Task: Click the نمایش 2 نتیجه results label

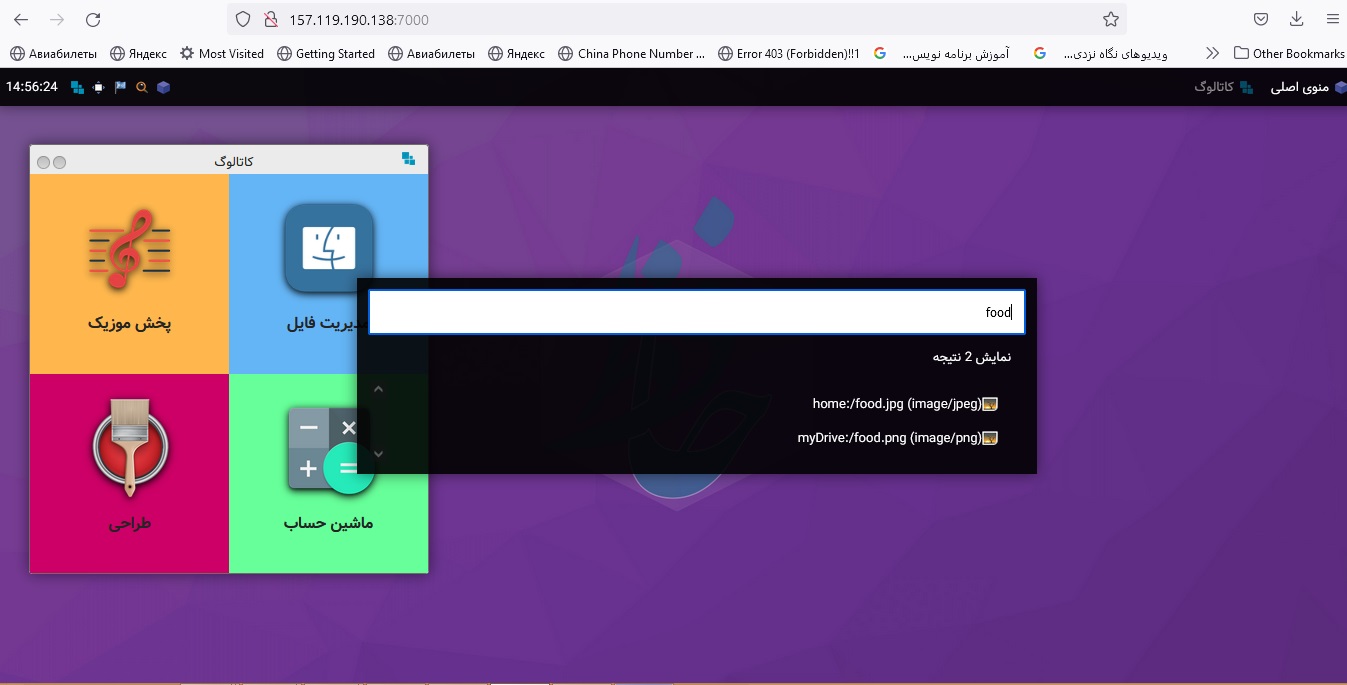Action: coord(972,357)
